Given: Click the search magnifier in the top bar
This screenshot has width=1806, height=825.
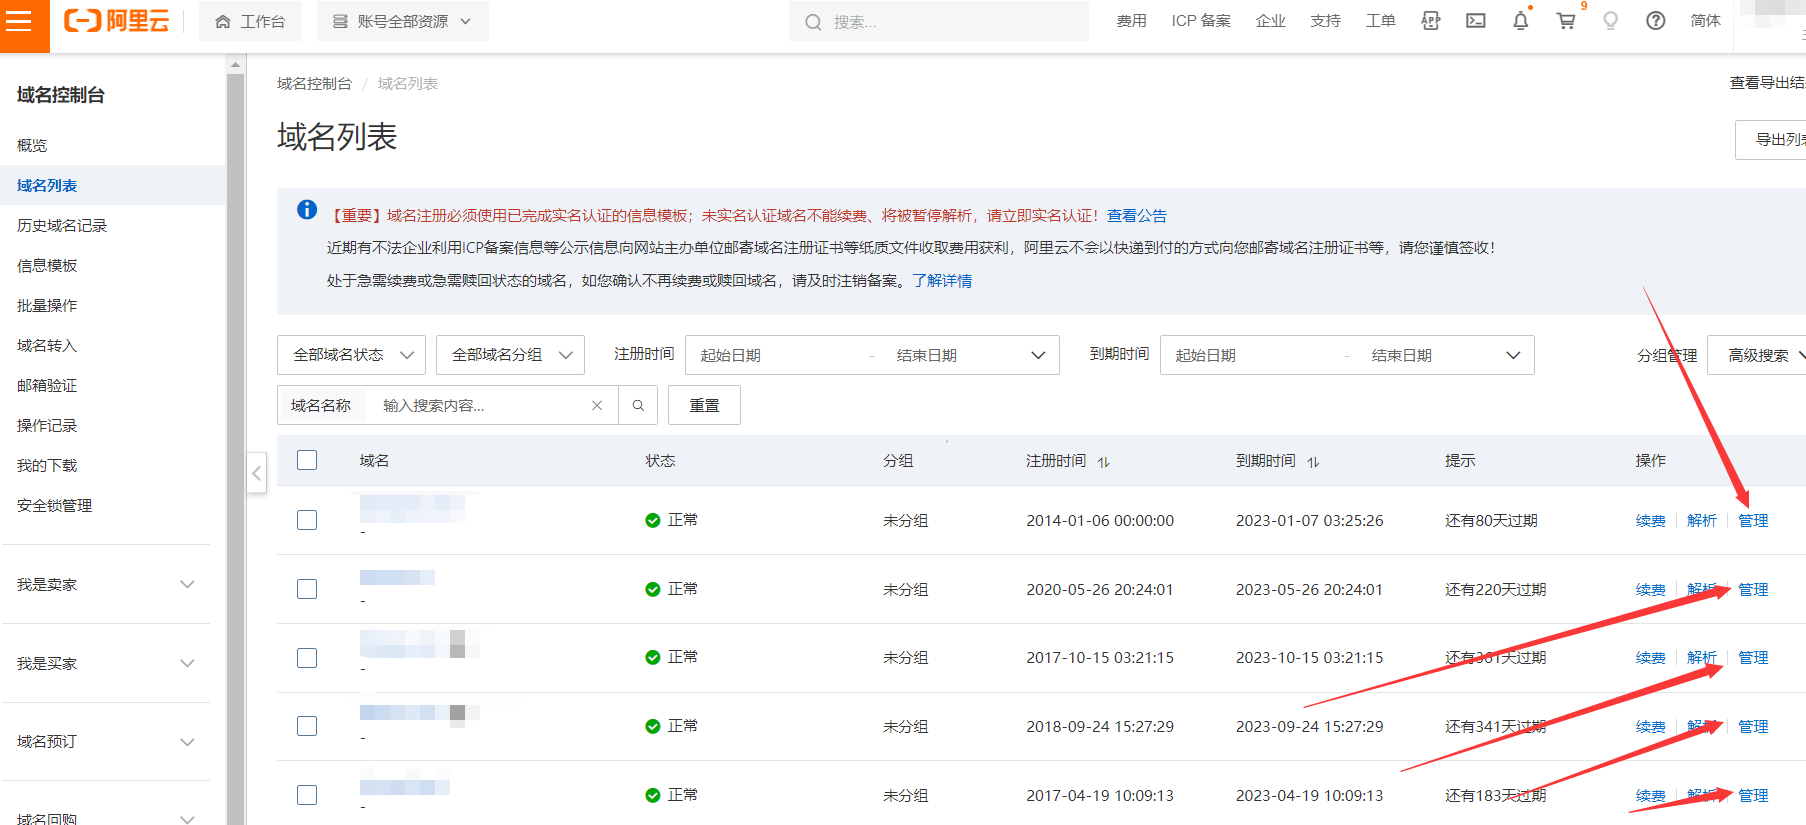Looking at the screenshot, I should tap(813, 22).
